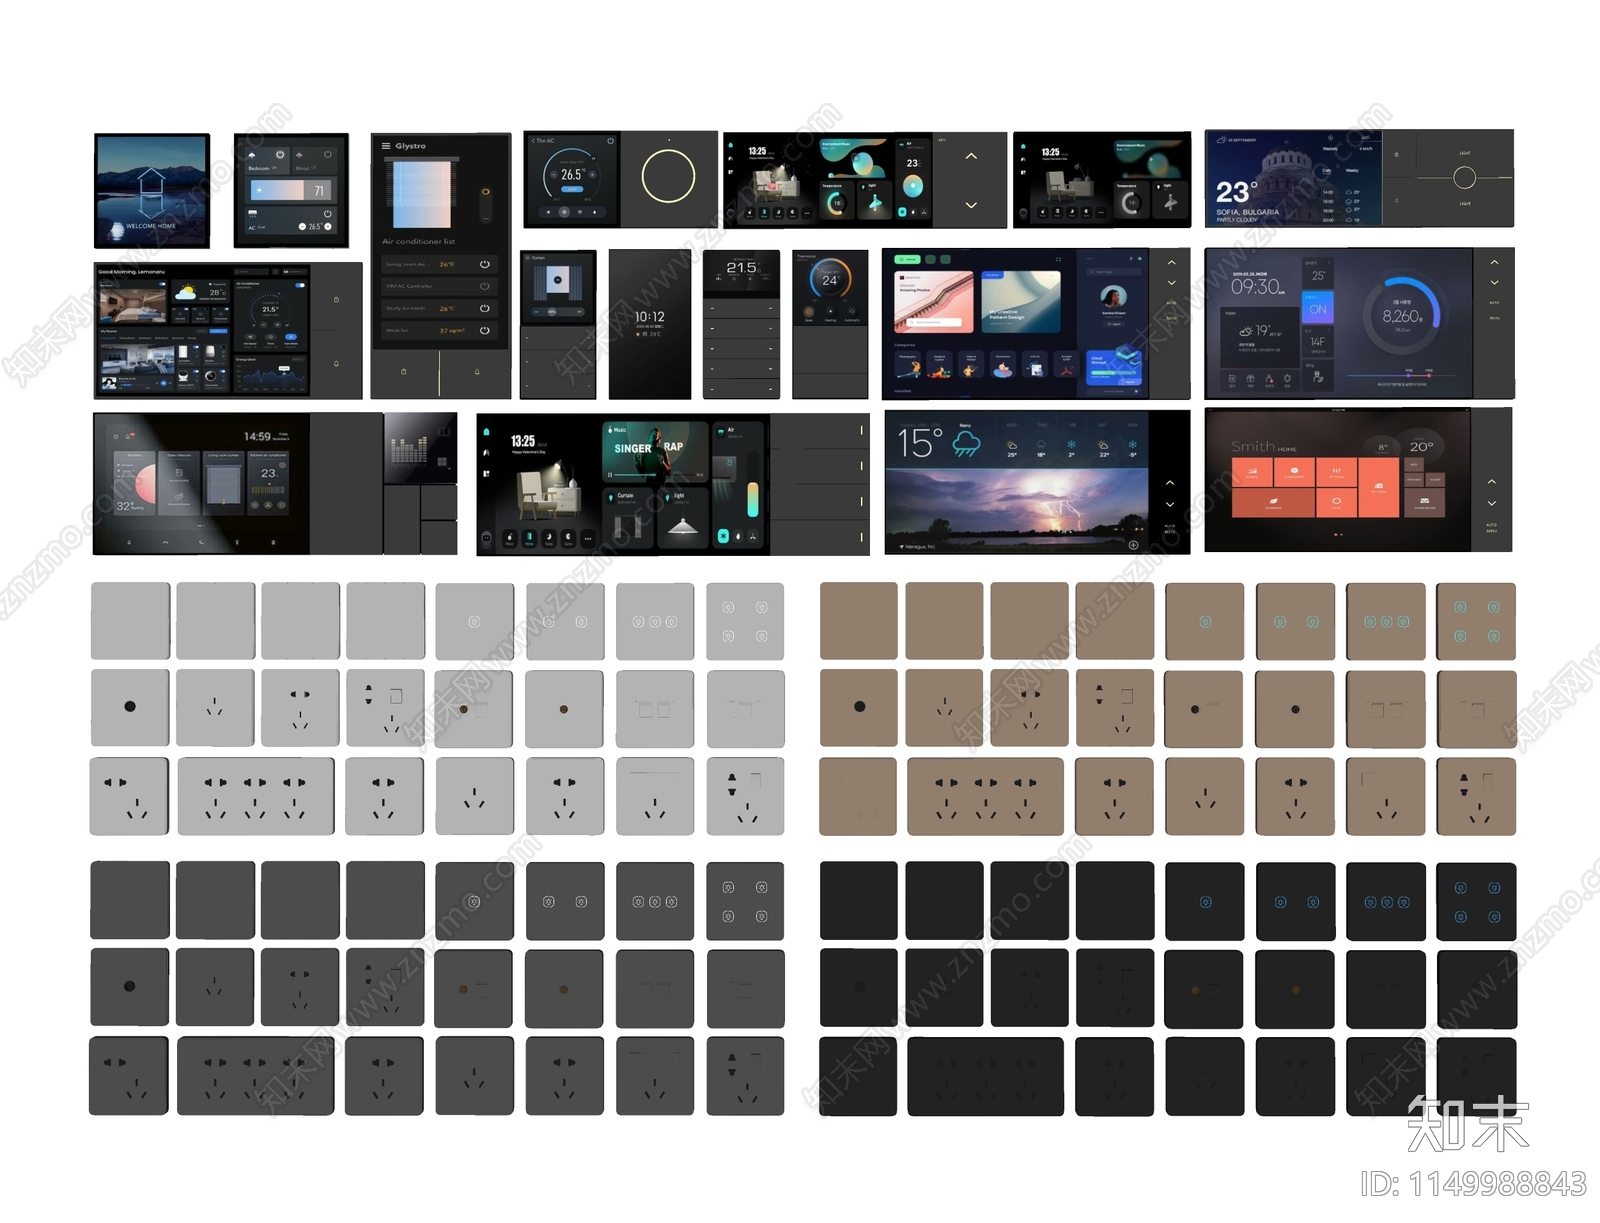The image size is (1600, 1223).
Task: Adjust the brightness slider showing 71
Action: pyautogui.click(x=291, y=190)
